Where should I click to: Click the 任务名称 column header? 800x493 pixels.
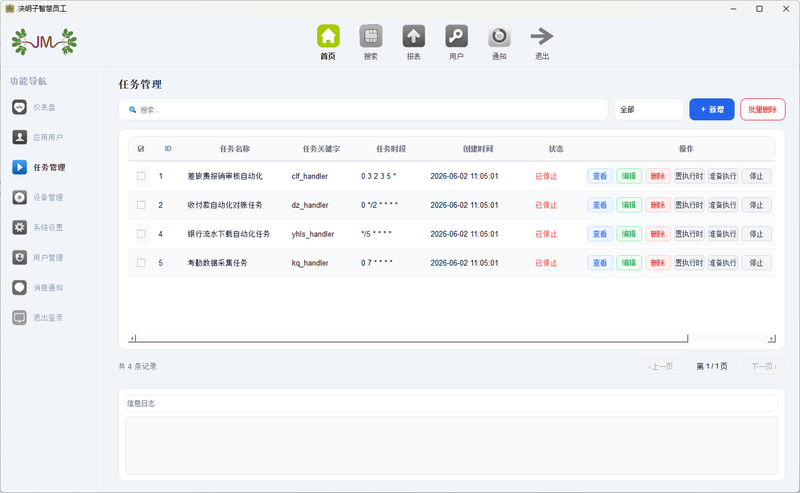[x=235, y=149]
